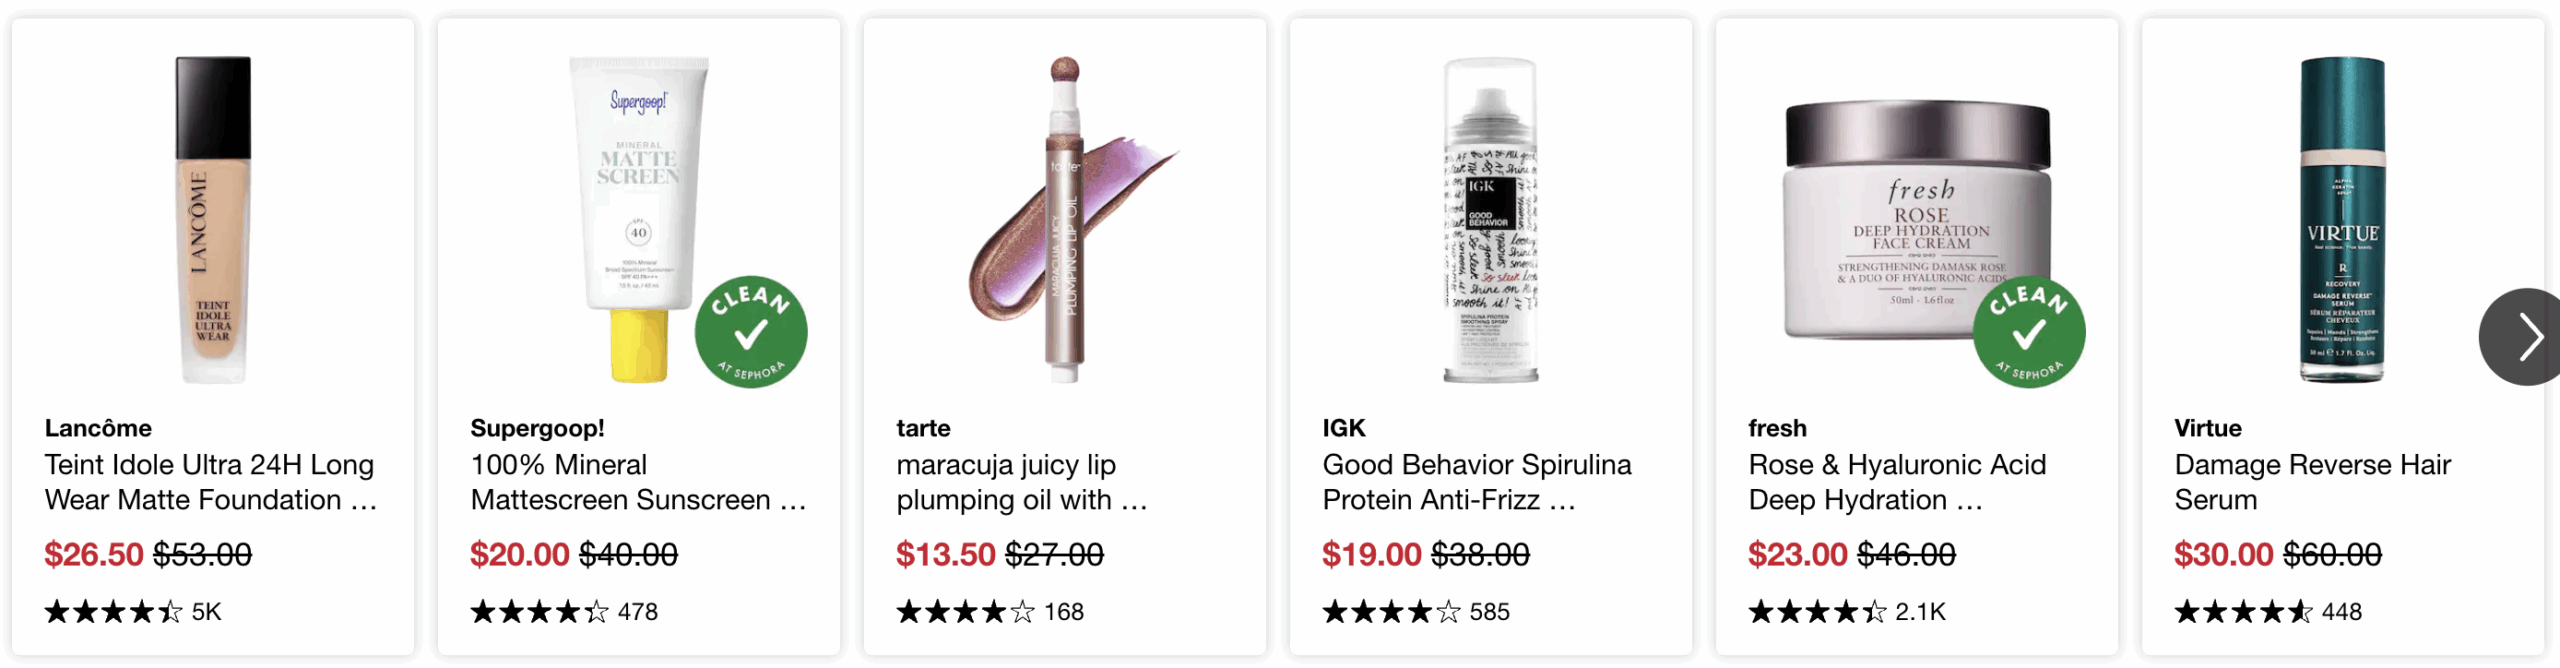
Task: Open Teint Idole Ultra 24H foundation link
Action: click(x=210, y=482)
